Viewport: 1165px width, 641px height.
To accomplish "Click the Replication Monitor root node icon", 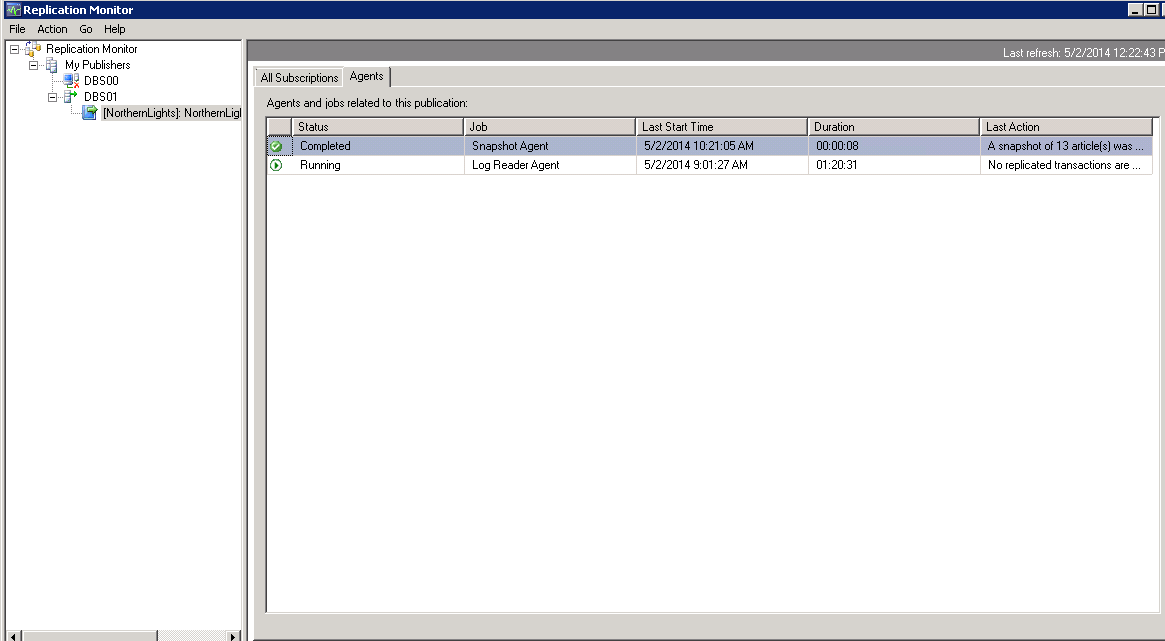I will [x=34, y=49].
